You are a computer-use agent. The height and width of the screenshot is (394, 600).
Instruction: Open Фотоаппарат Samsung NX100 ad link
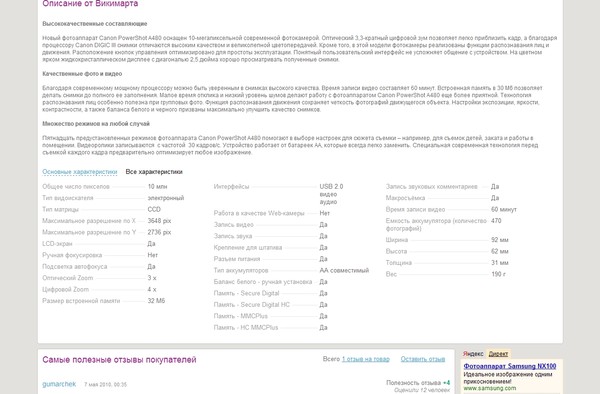coord(509,366)
